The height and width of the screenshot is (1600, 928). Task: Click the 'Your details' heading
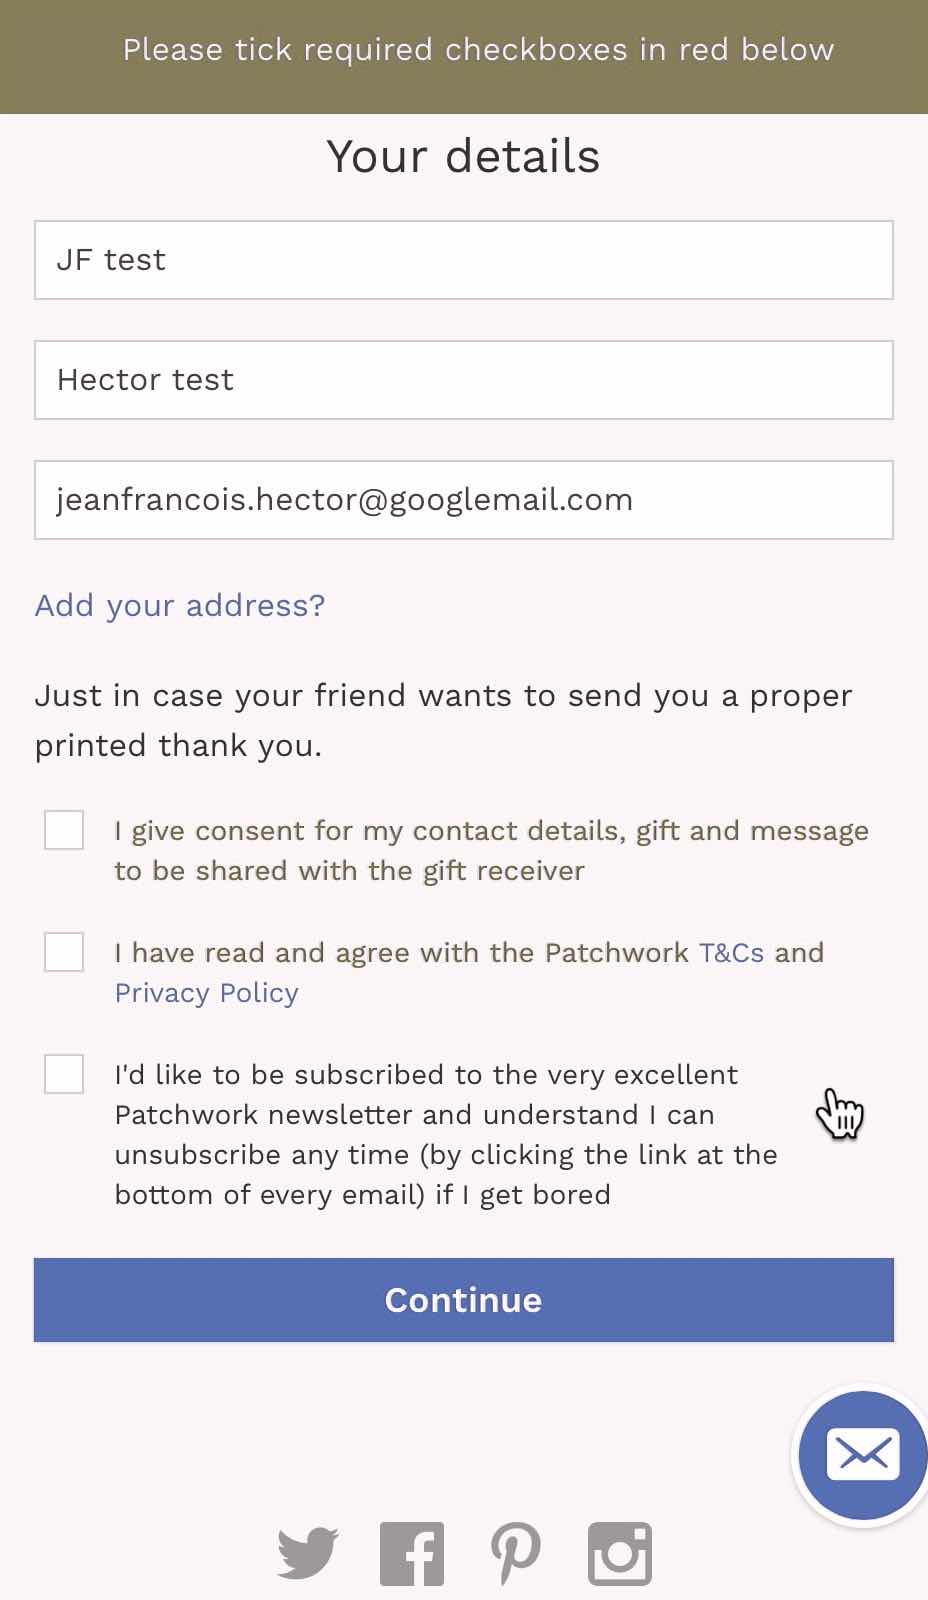[463, 157]
